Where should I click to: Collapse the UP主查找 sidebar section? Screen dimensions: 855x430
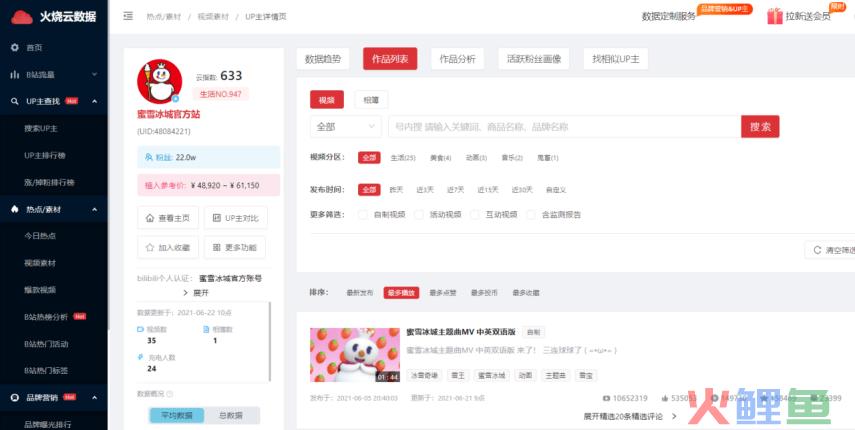53,101
